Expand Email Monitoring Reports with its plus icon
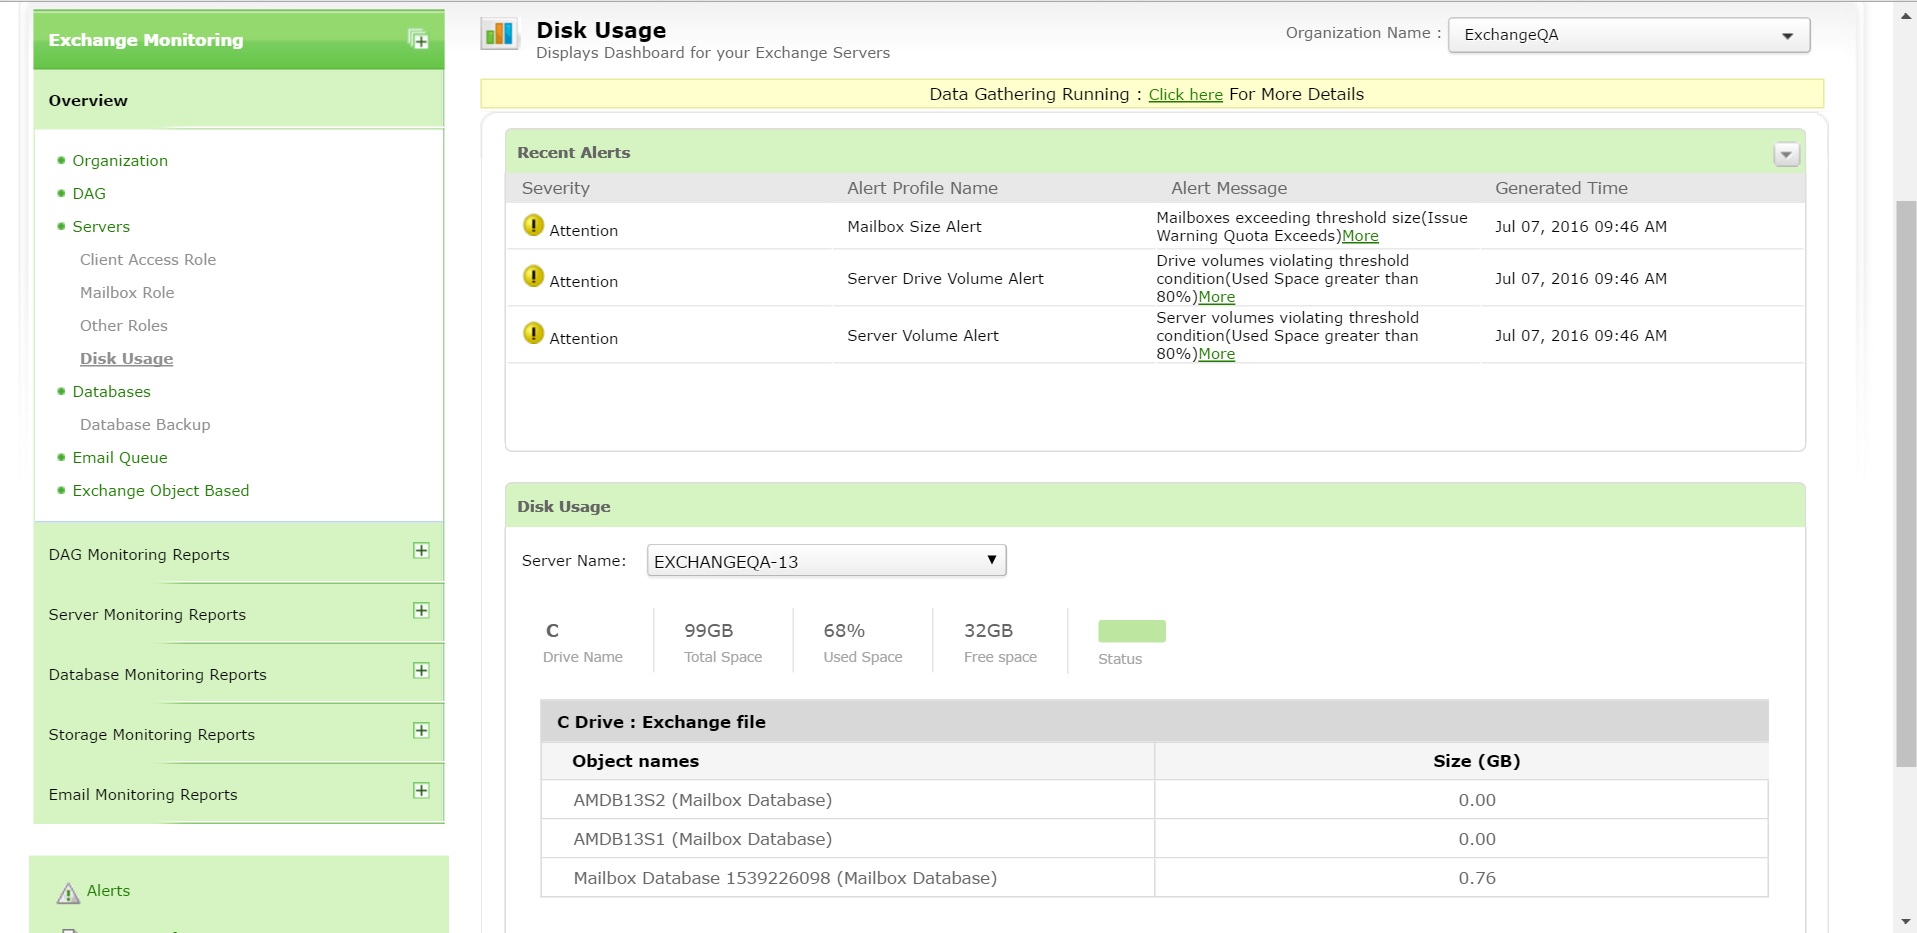Screen dimensions: 1917x933 pyautogui.click(x=421, y=791)
